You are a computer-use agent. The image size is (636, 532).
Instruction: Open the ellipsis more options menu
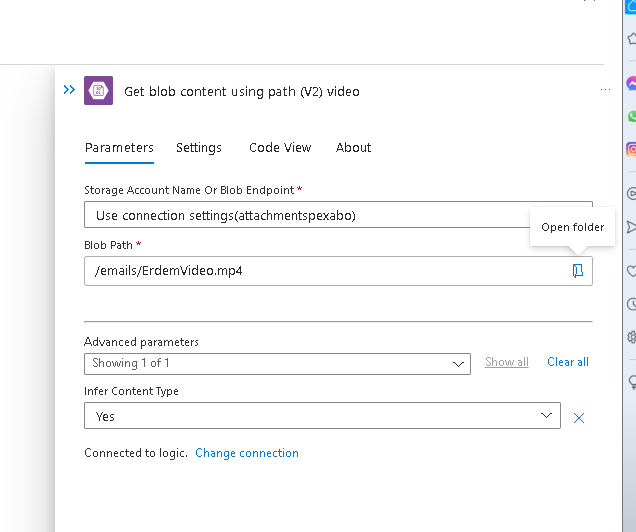(605, 89)
